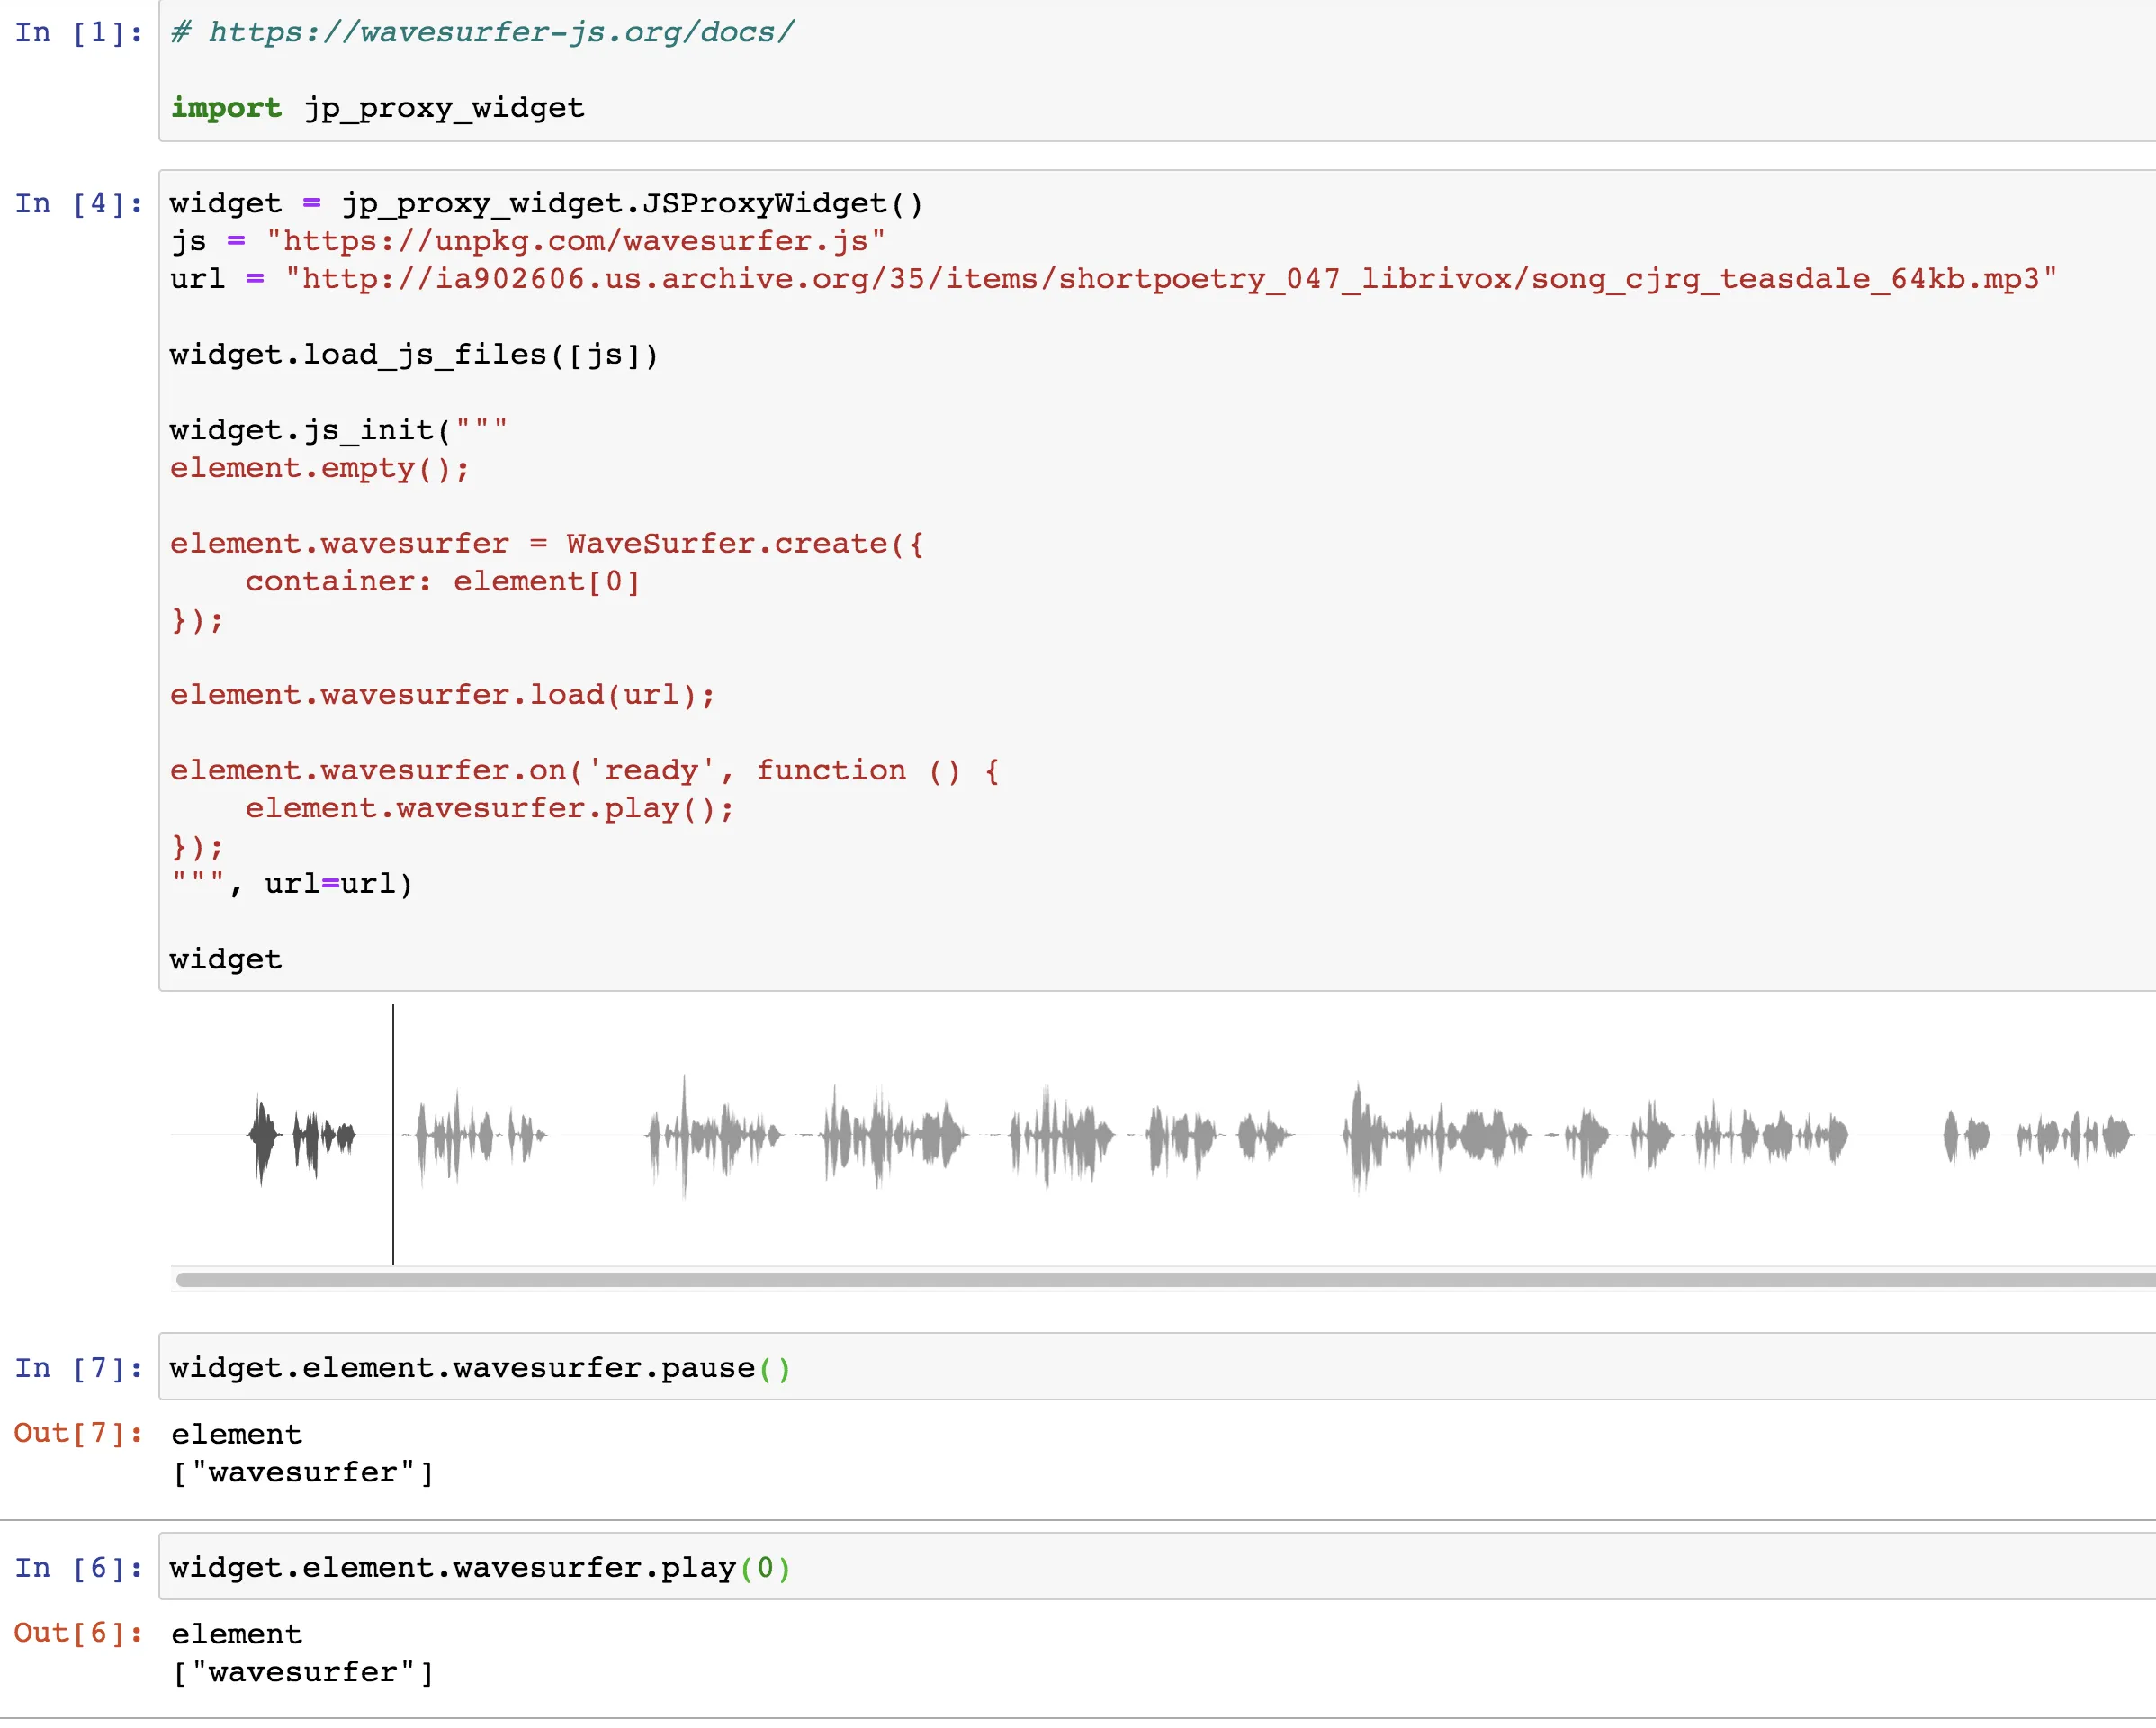Click the In [1] cell prompt
This screenshot has width=2156, height=1728.
click(x=78, y=32)
